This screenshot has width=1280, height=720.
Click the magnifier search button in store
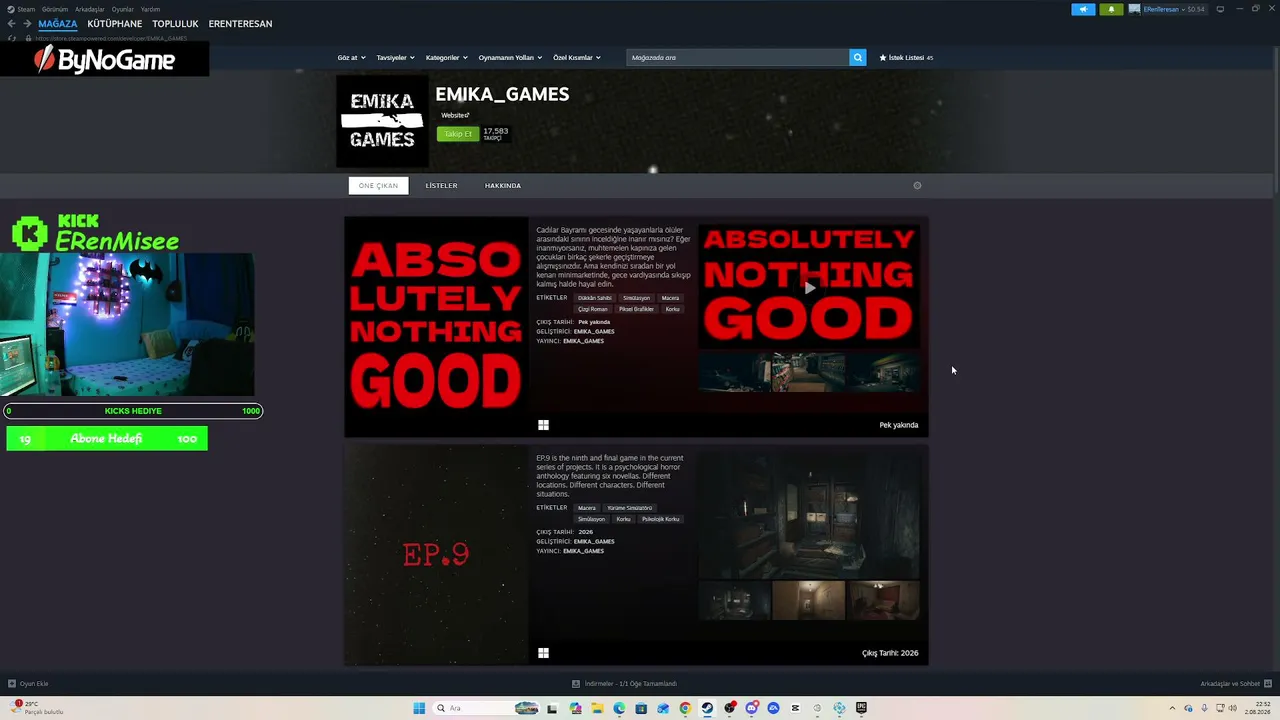click(857, 58)
